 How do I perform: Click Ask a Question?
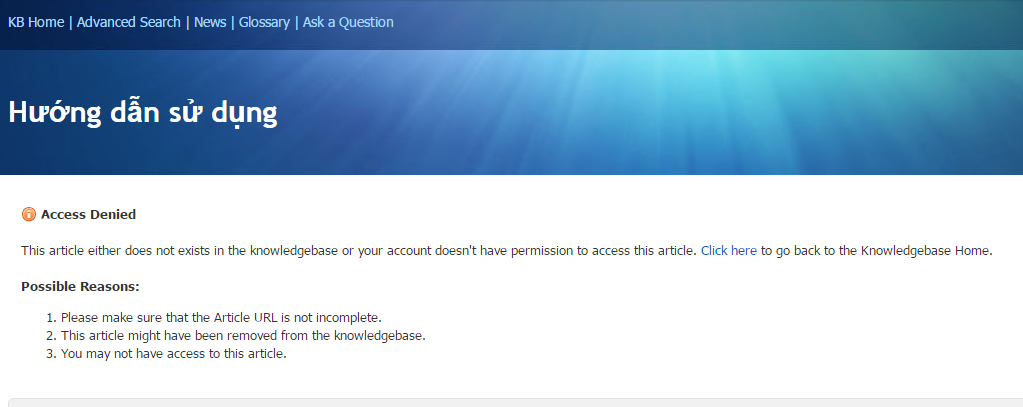click(x=348, y=22)
